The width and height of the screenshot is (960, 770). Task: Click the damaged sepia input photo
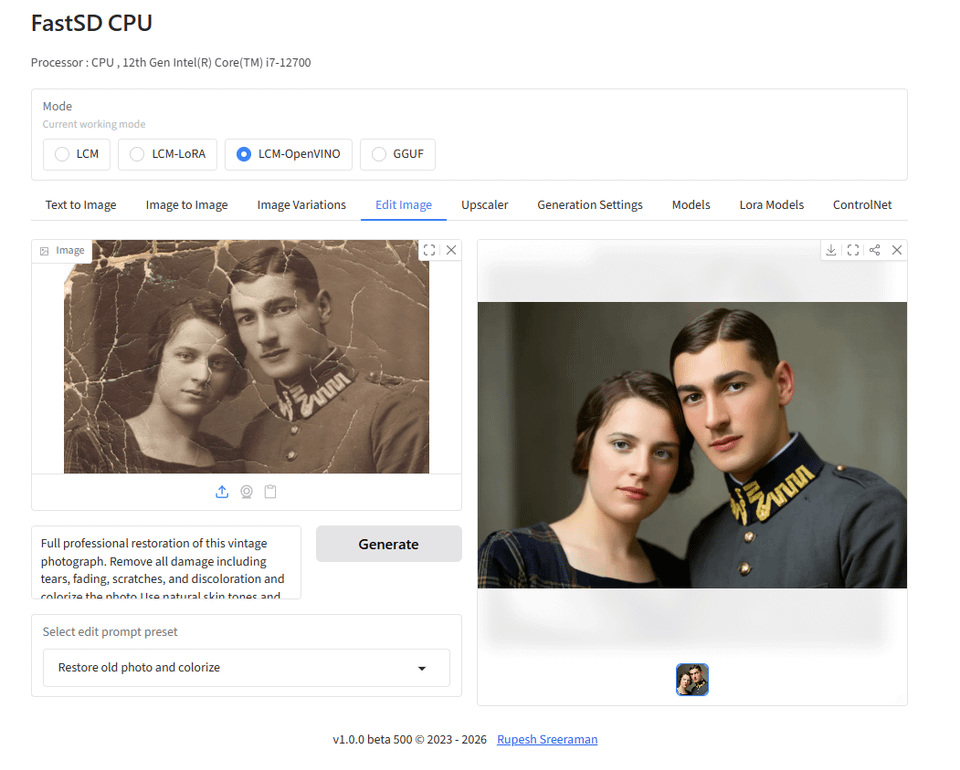[246, 356]
